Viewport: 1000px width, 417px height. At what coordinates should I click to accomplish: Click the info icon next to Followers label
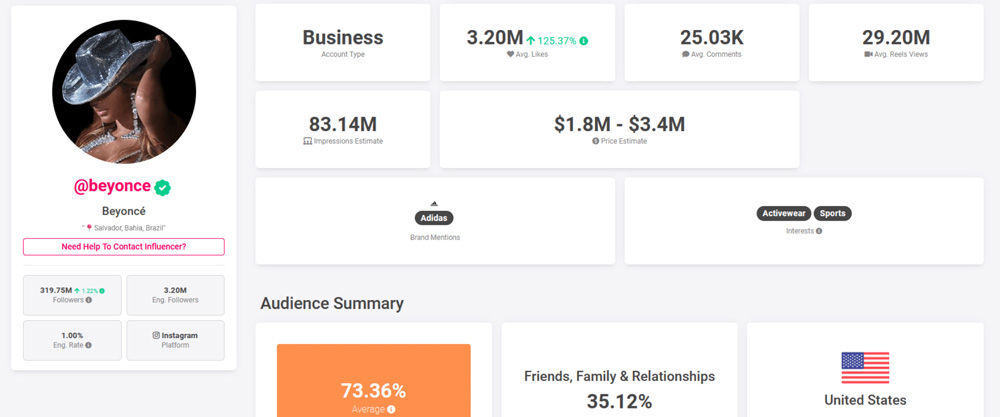pyautogui.click(x=89, y=300)
